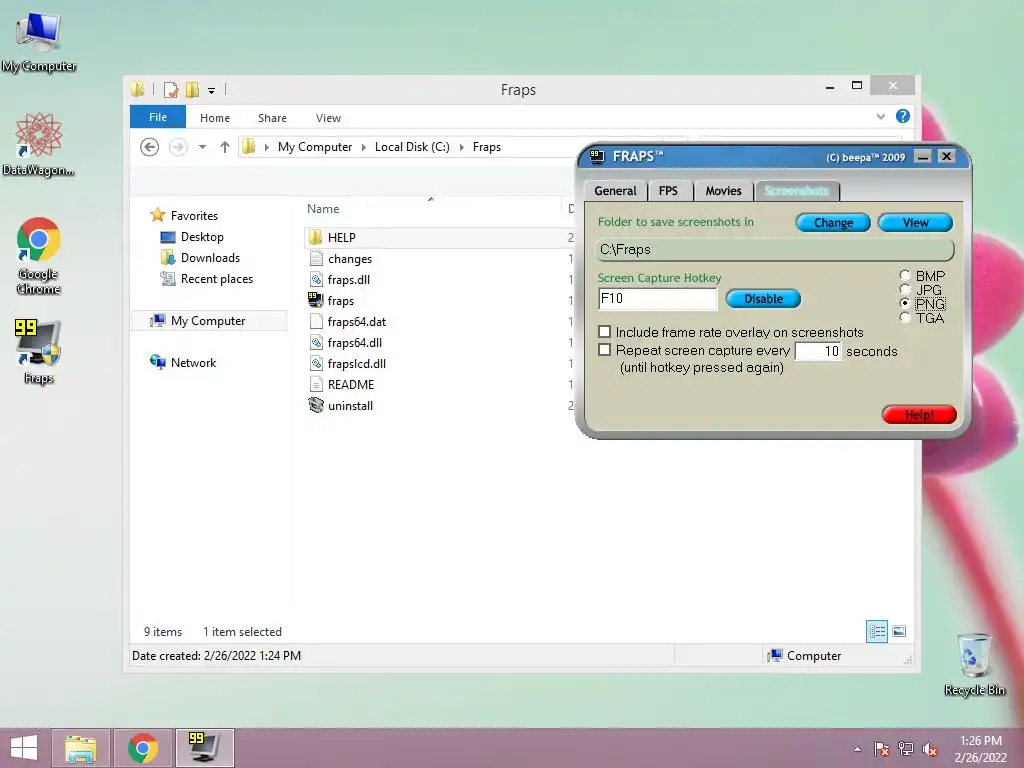The height and width of the screenshot is (768, 1024).
Task: Open the View ribbon tab
Action: click(328, 118)
